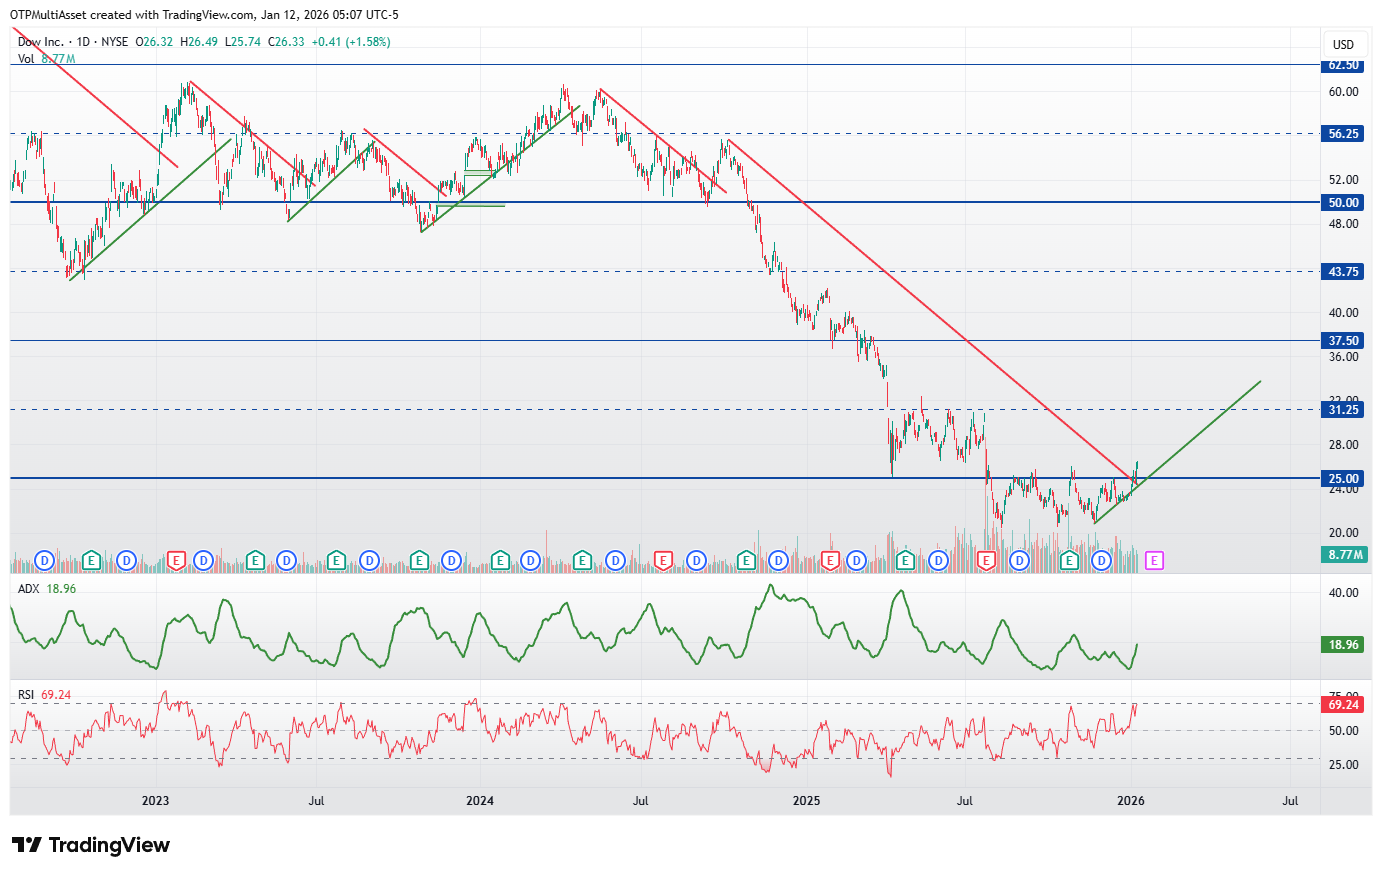Click the 2024 label on time axis
Screen dimensions: 1382x875
[x=480, y=801]
